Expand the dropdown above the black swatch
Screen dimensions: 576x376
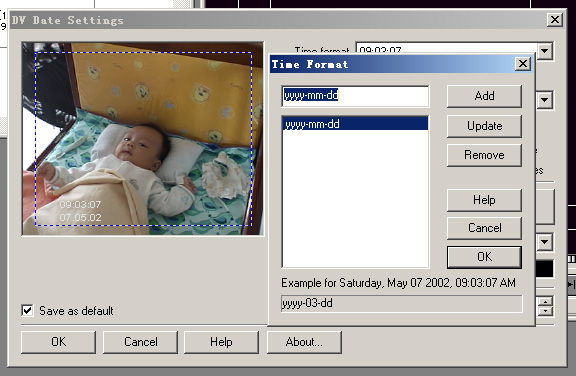coord(544,242)
